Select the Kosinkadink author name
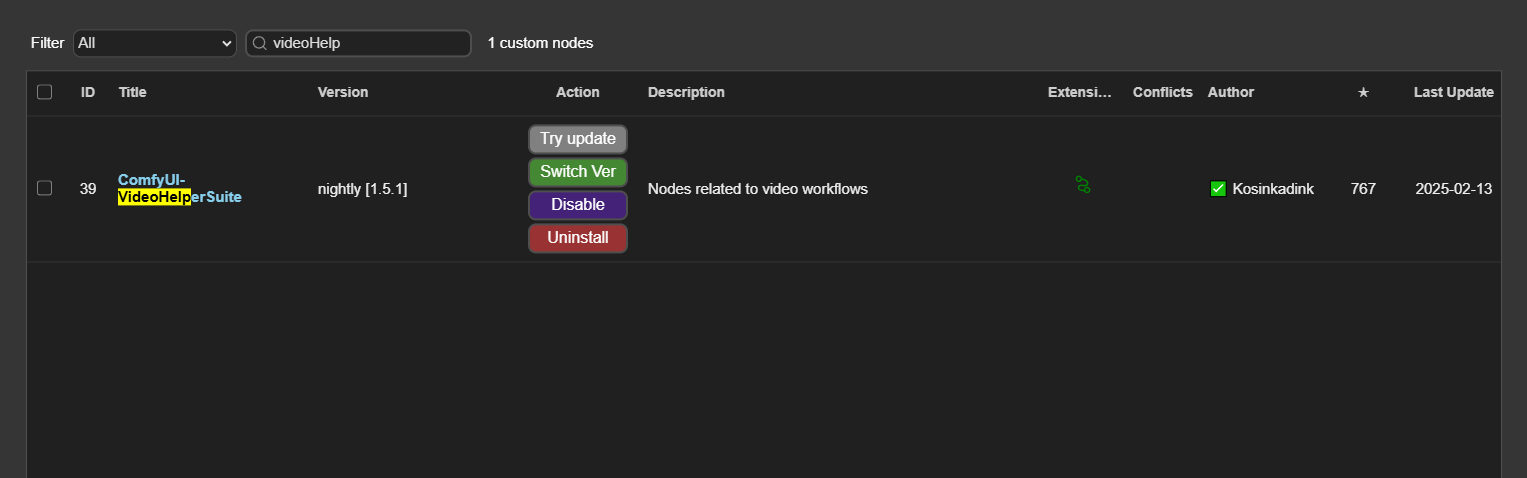Image resolution: width=1527 pixels, height=478 pixels. [x=1273, y=188]
